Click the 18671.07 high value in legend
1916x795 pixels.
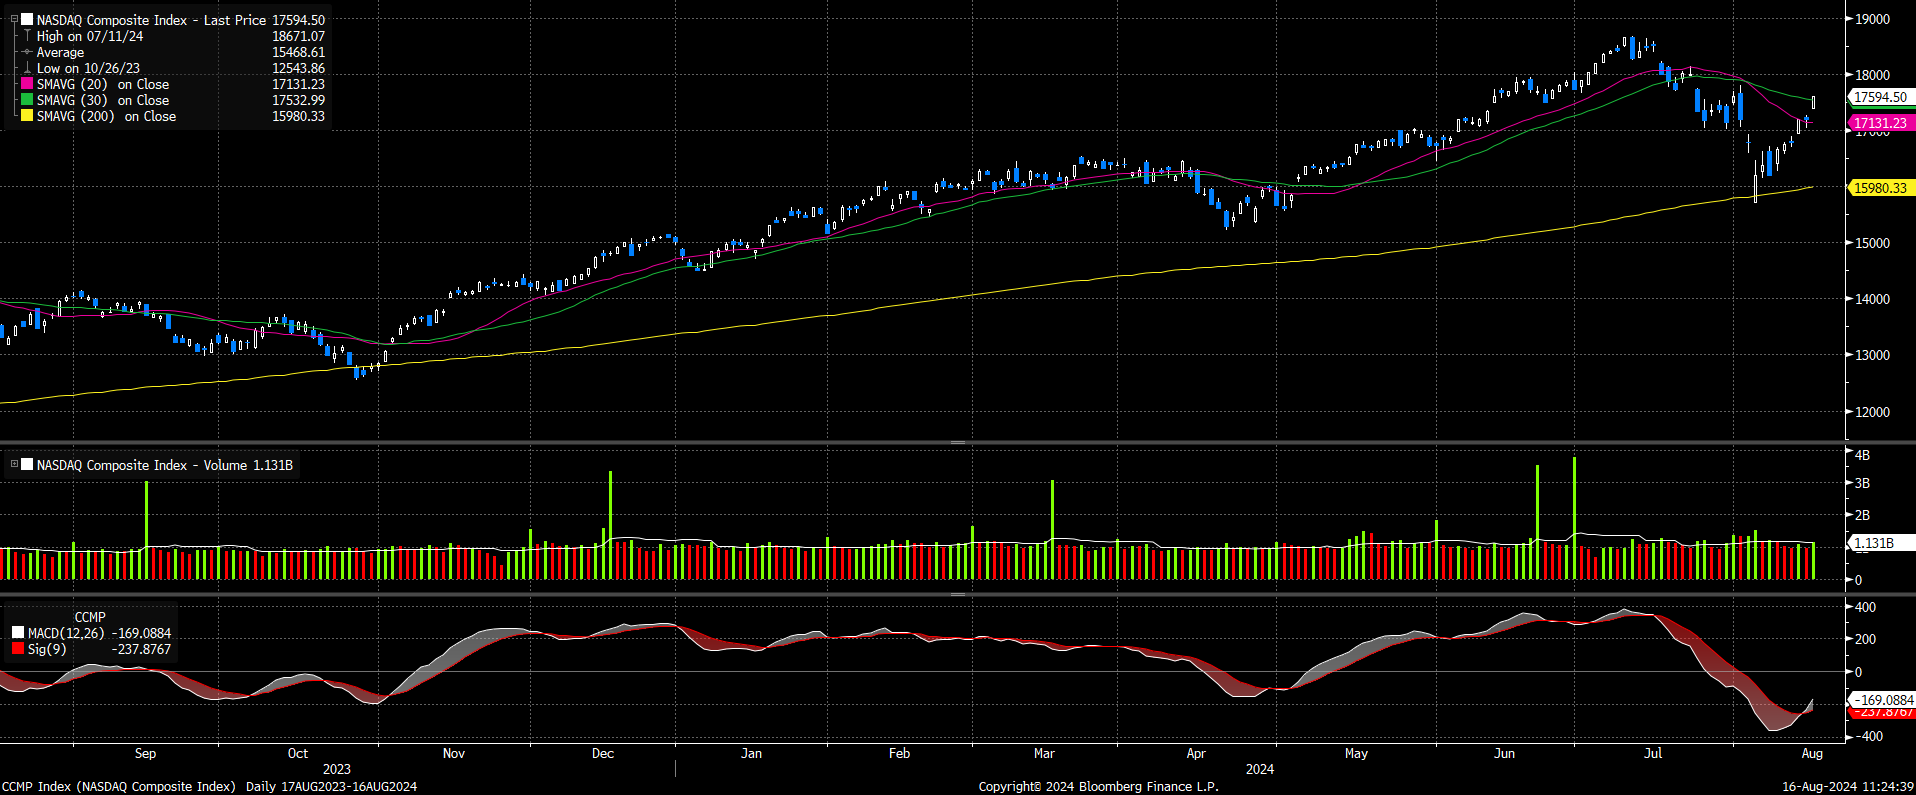(x=299, y=36)
